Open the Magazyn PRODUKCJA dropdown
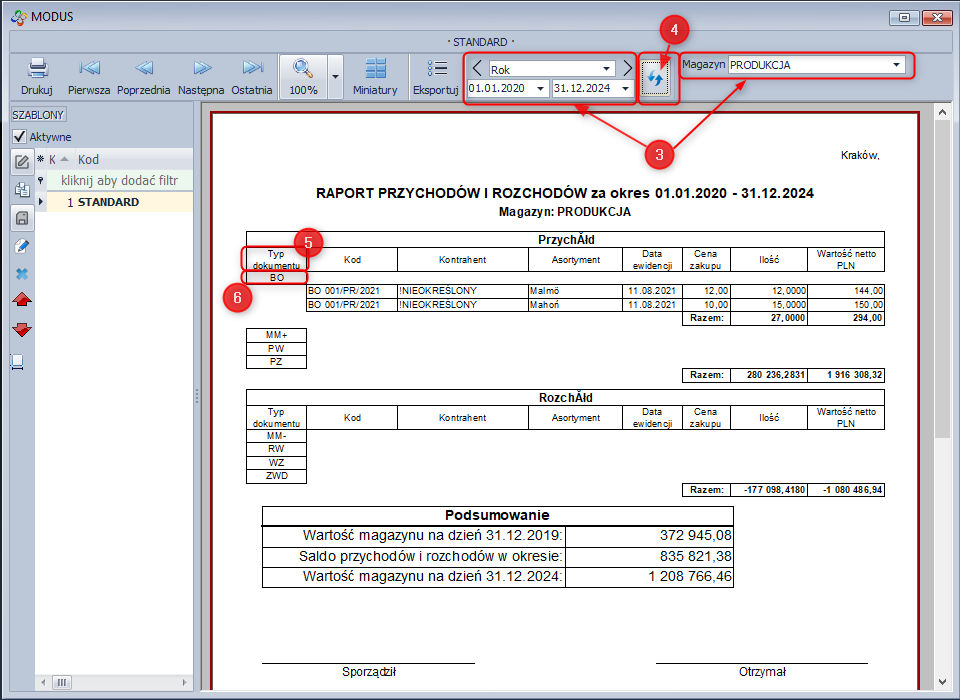 (x=896, y=66)
